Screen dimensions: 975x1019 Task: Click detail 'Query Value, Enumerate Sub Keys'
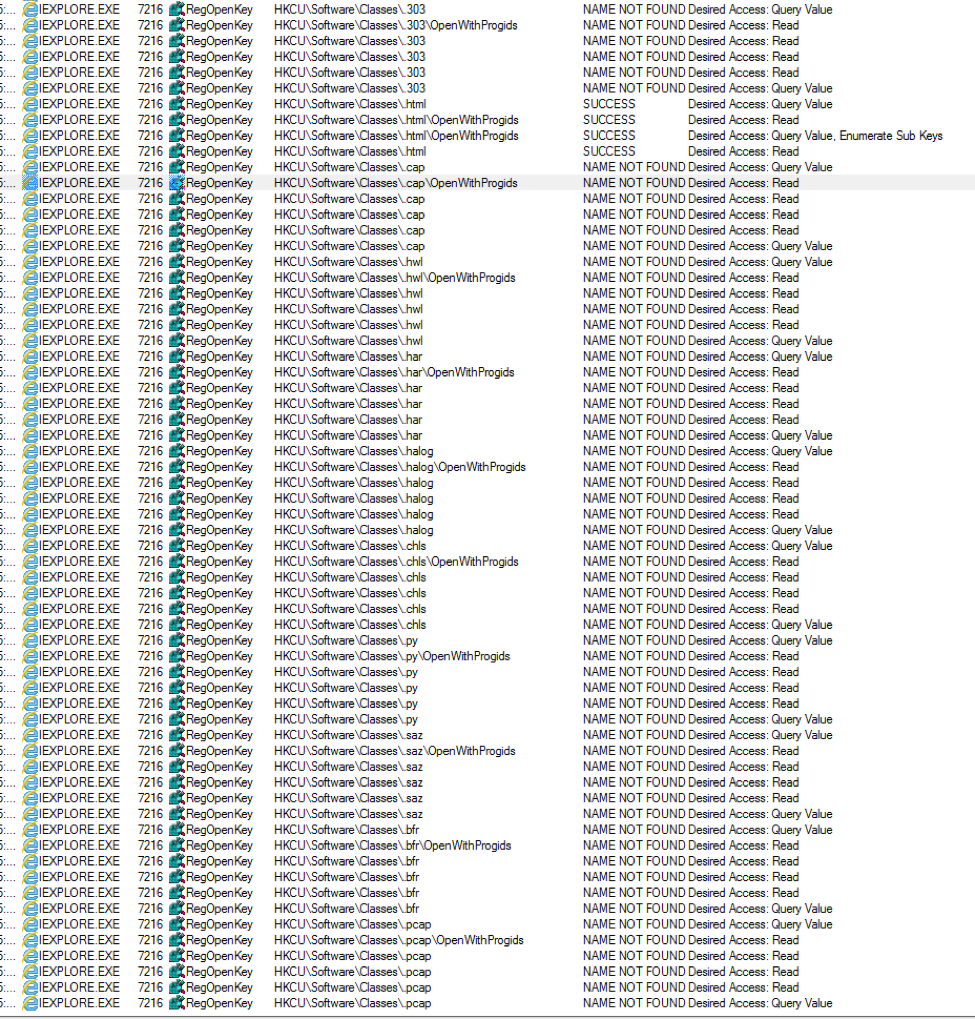pos(857,136)
